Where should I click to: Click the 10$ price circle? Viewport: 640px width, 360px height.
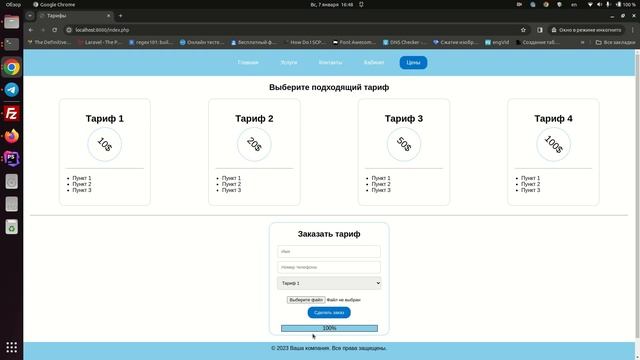click(104, 144)
